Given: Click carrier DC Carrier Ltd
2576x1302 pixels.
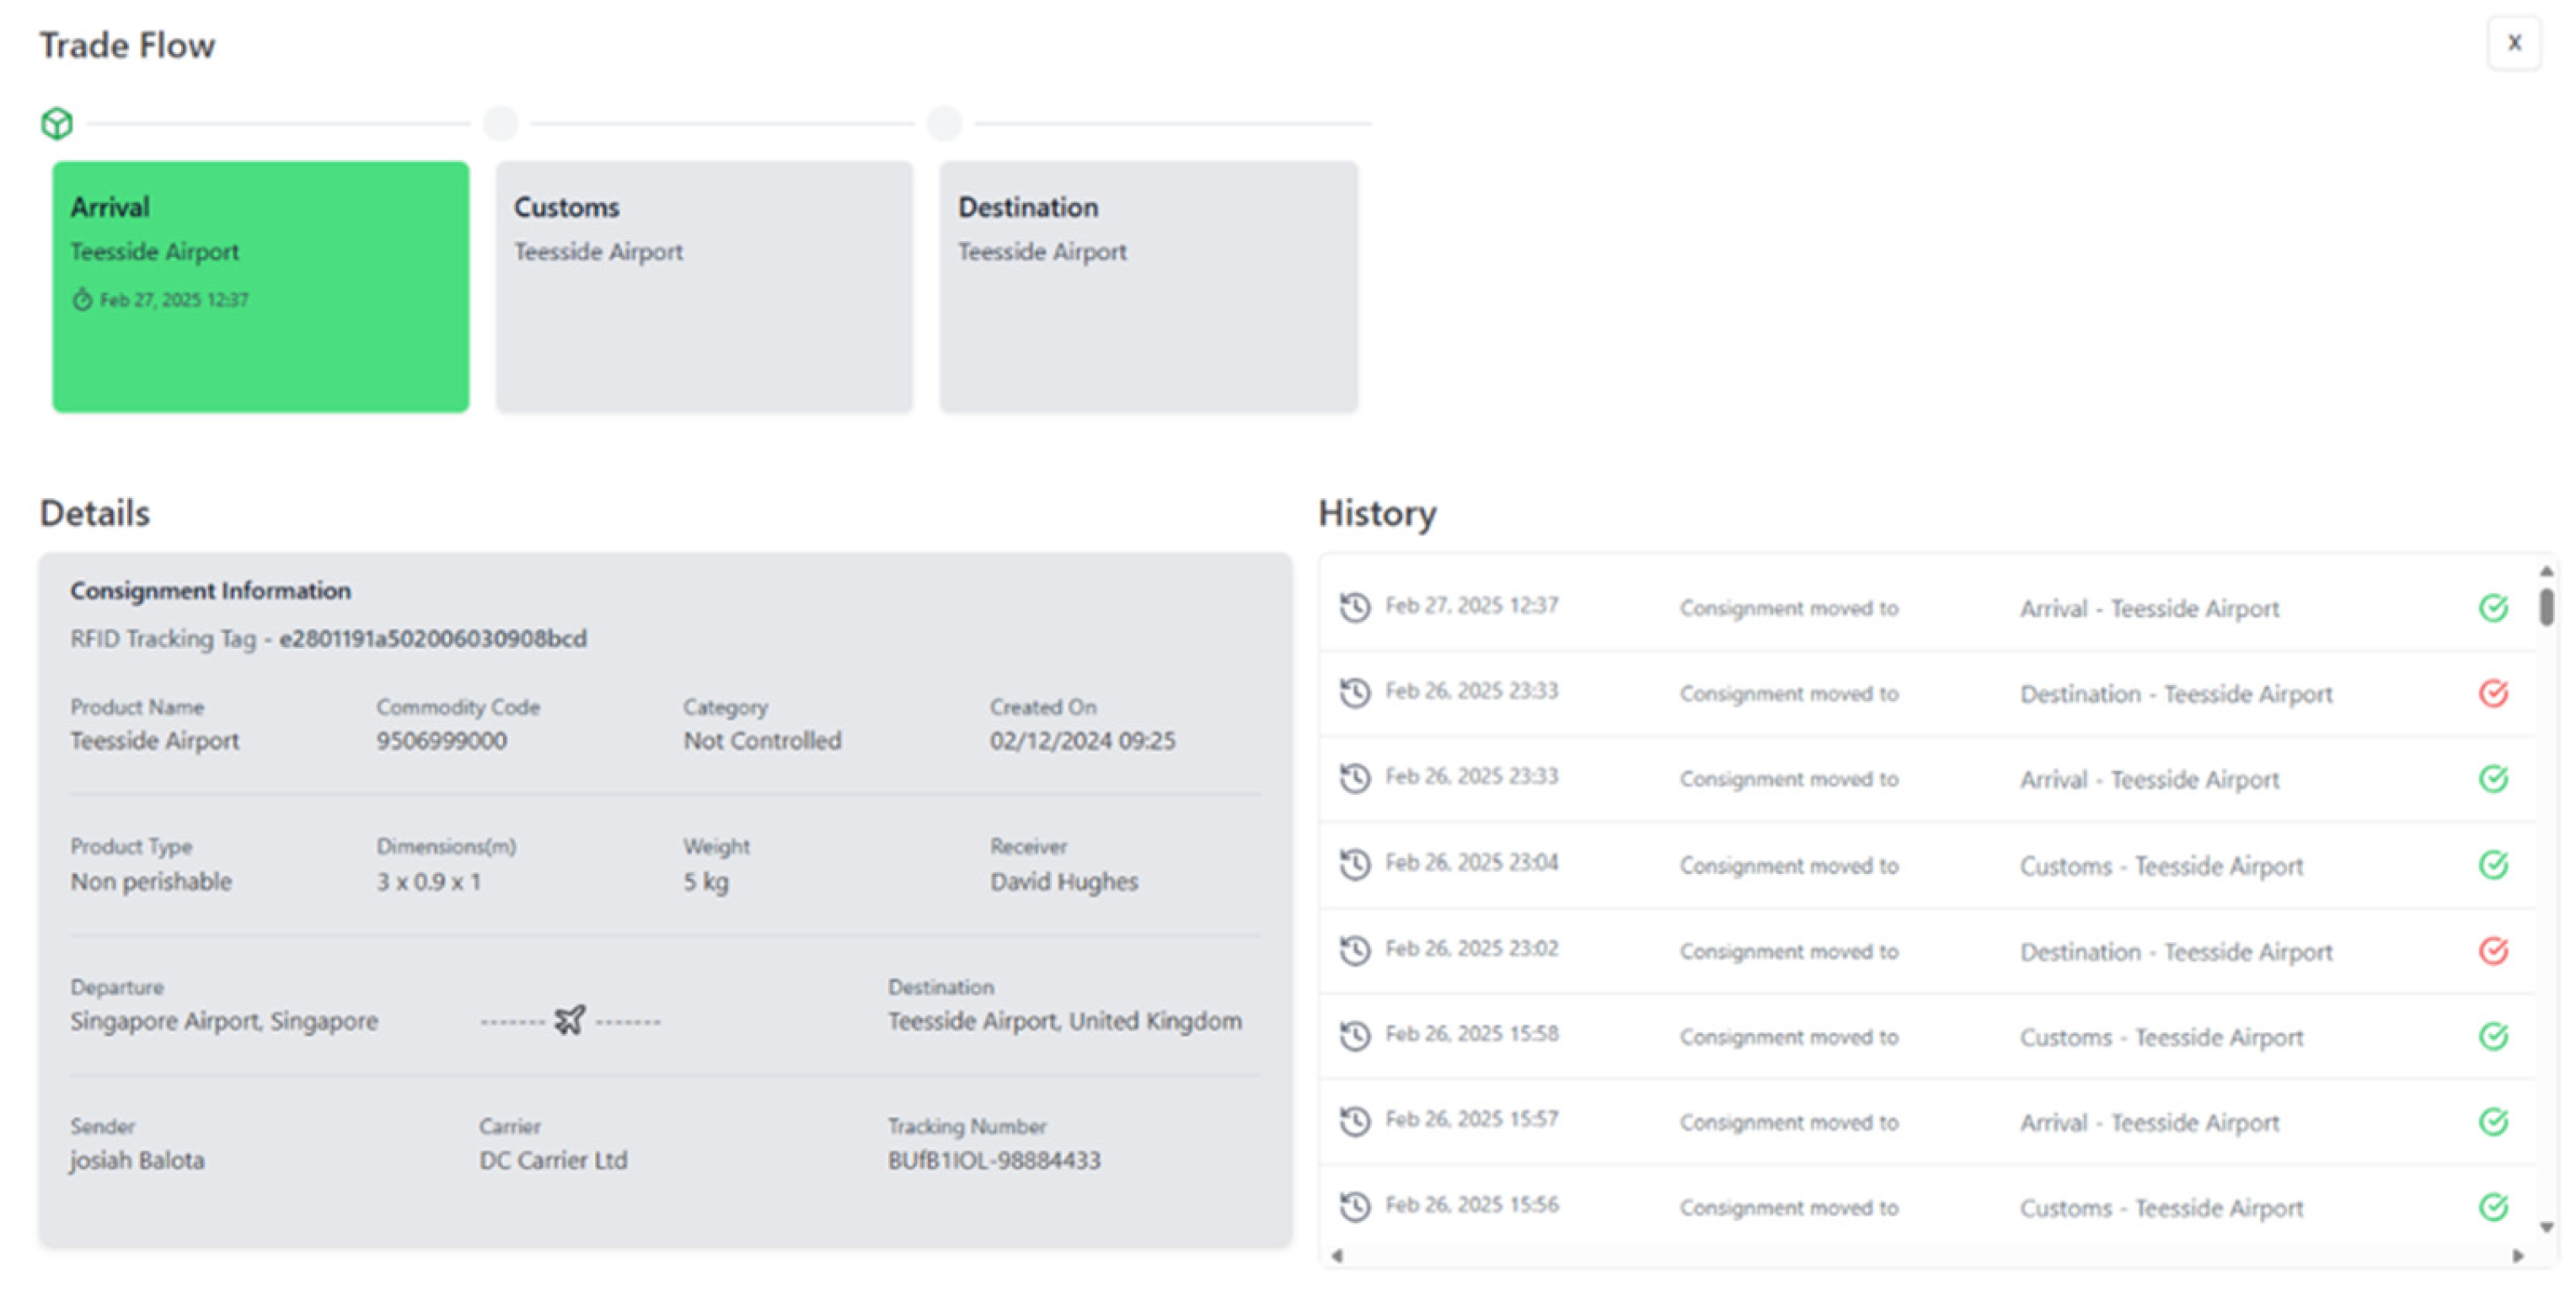Looking at the screenshot, I should (x=553, y=1160).
